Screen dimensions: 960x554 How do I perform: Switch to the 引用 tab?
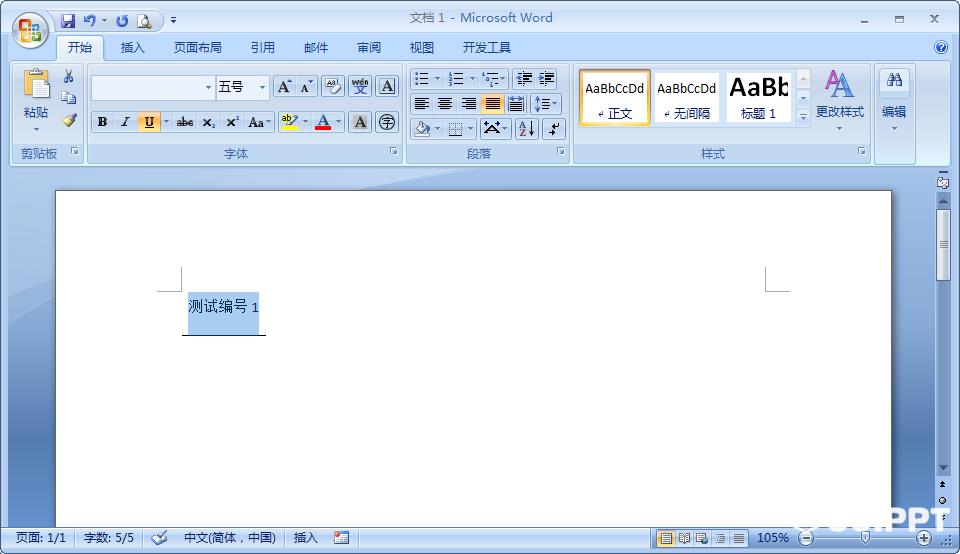click(x=263, y=47)
